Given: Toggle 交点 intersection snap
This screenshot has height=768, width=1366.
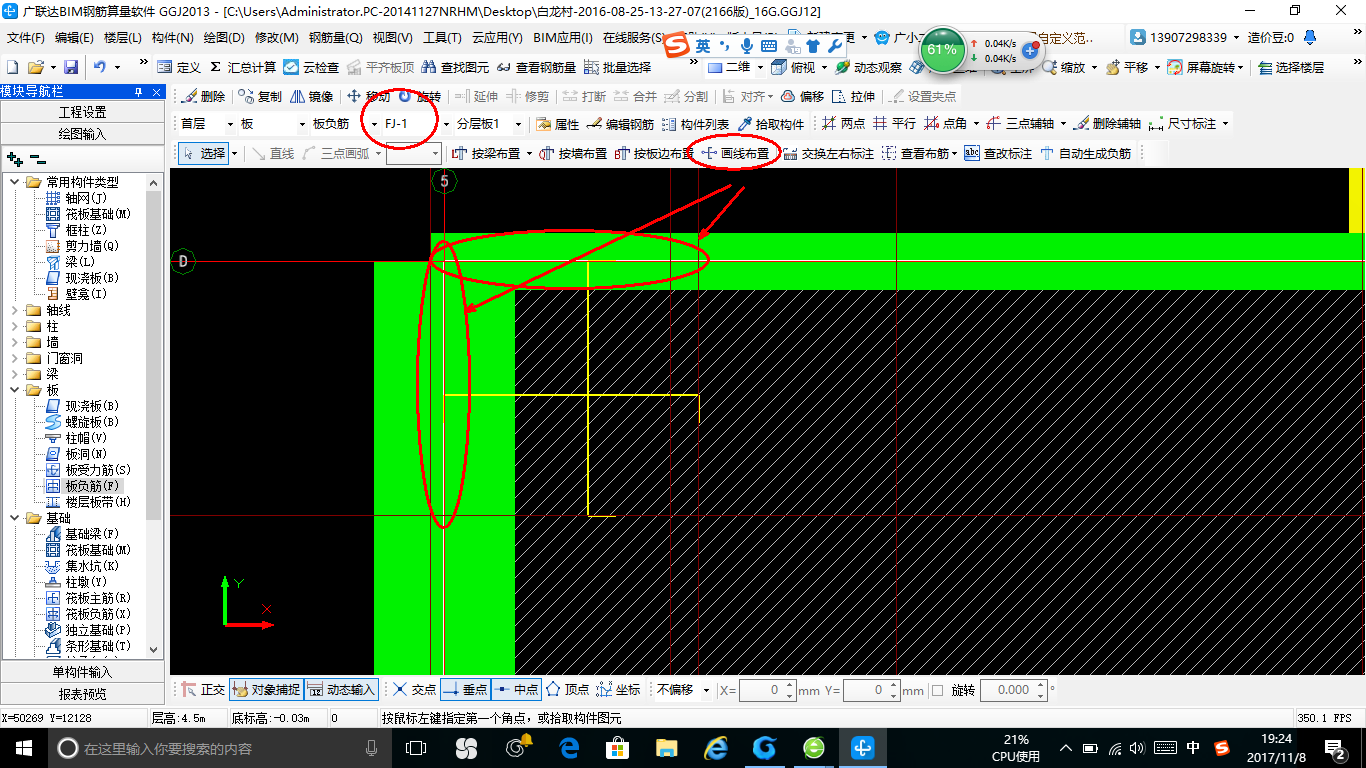Looking at the screenshot, I should 414,690.
